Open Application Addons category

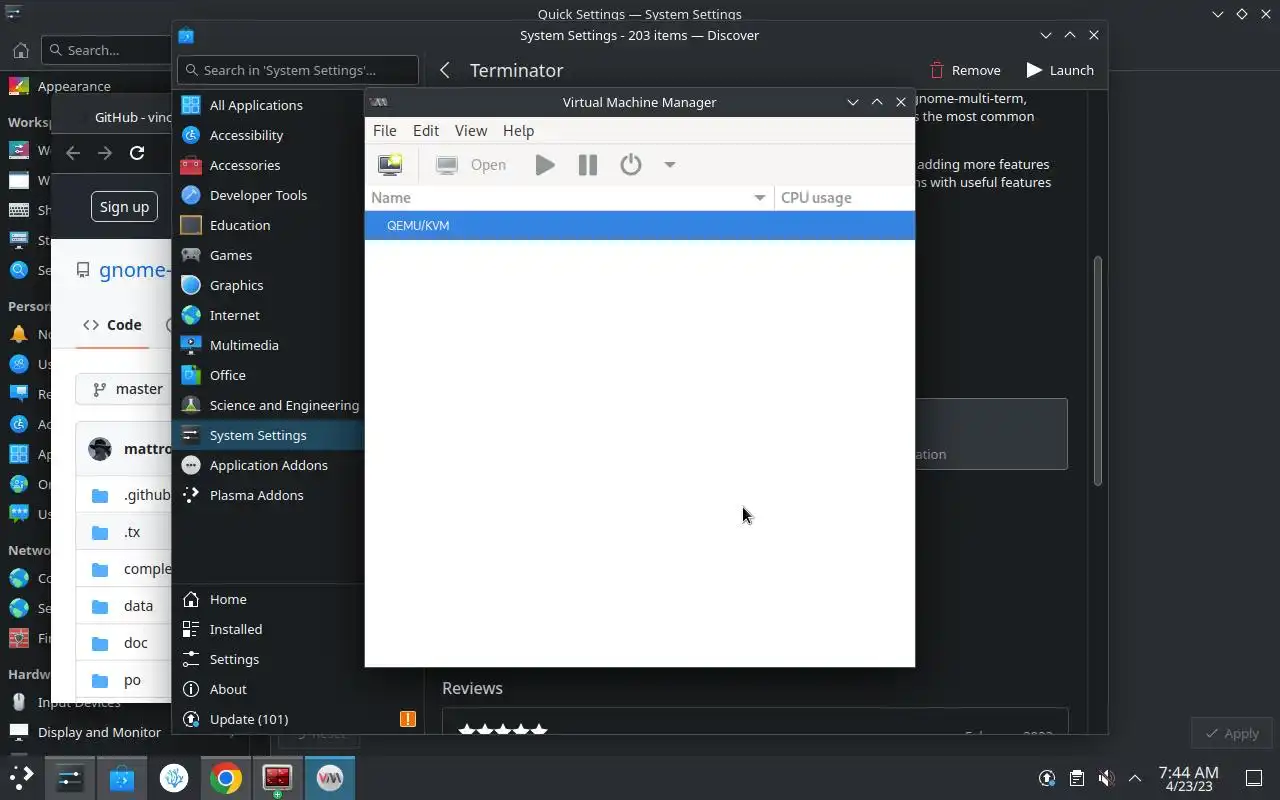268,465
